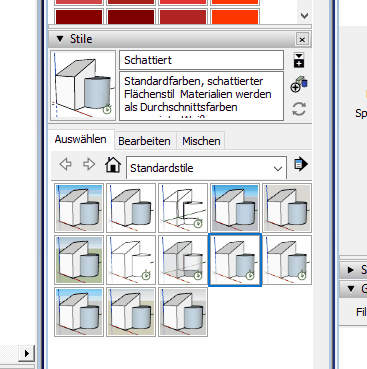This screenshot has width=367, height=369.
Task: Open the Details flyout arrow icon
Action: point(301,164)
